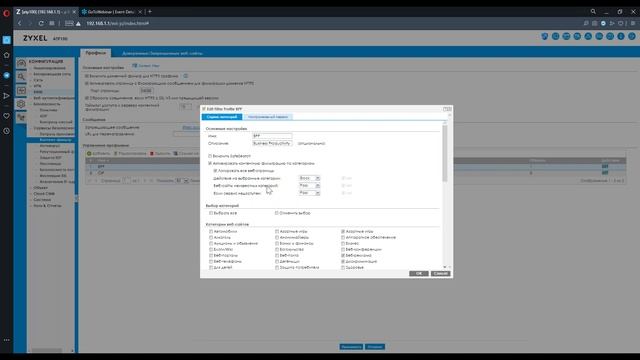Reload the page with the refresh icon

(x=41, y=24)
